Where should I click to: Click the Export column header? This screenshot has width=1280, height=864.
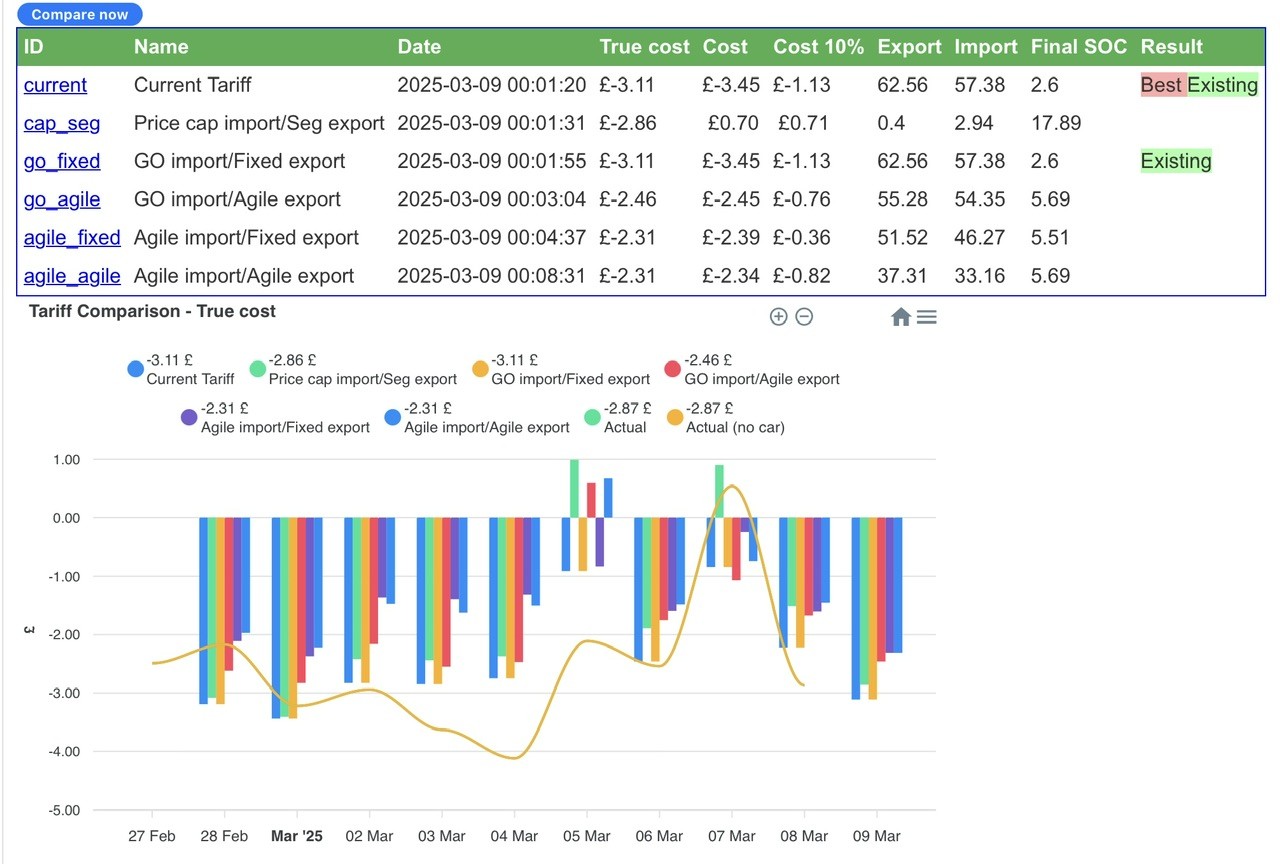909,47
